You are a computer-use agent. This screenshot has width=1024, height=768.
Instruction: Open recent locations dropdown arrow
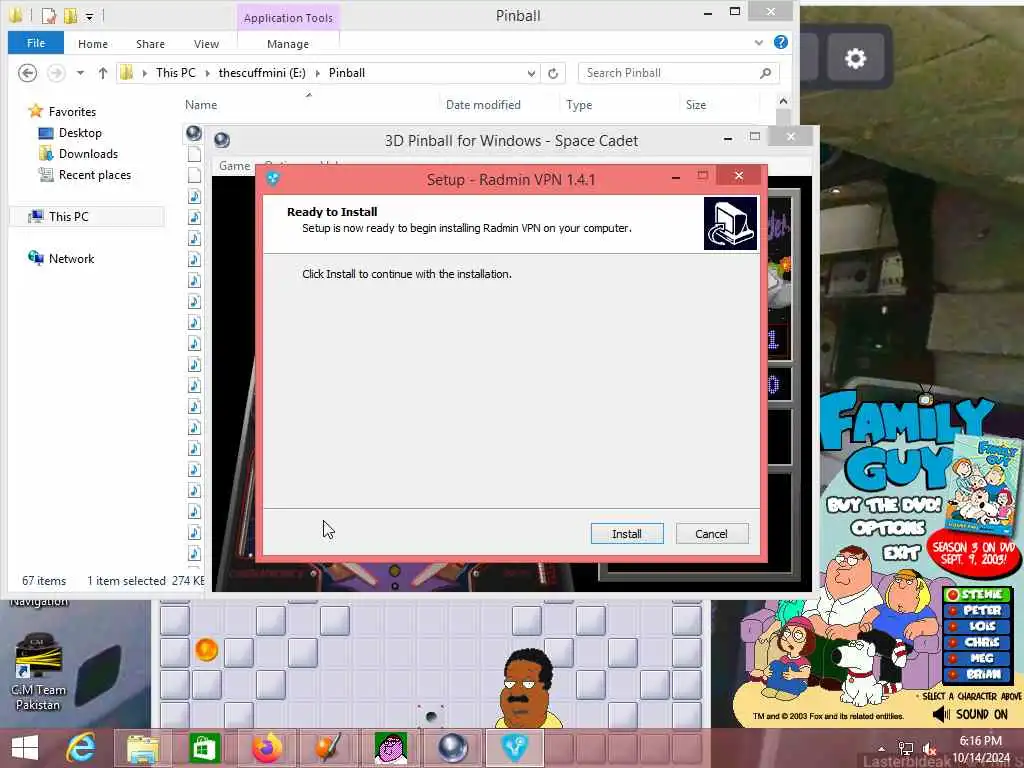[x=80, y=73]
